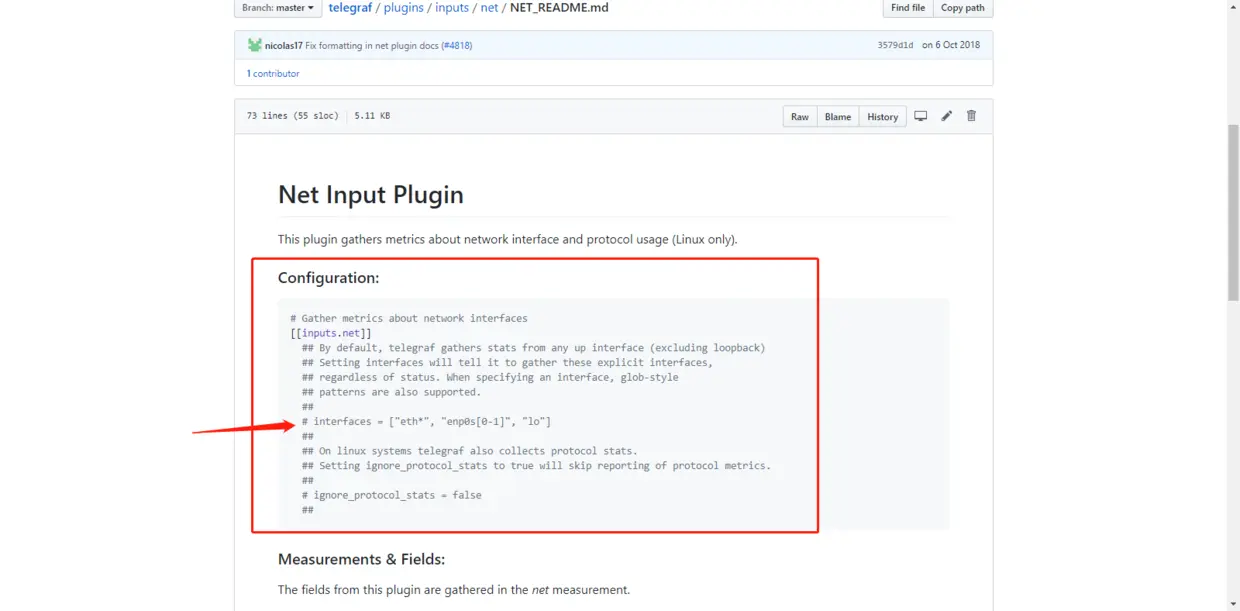Click the NET_README.md file name
Viewport: 1240px width, 611px height.
[x=559, y=8]
